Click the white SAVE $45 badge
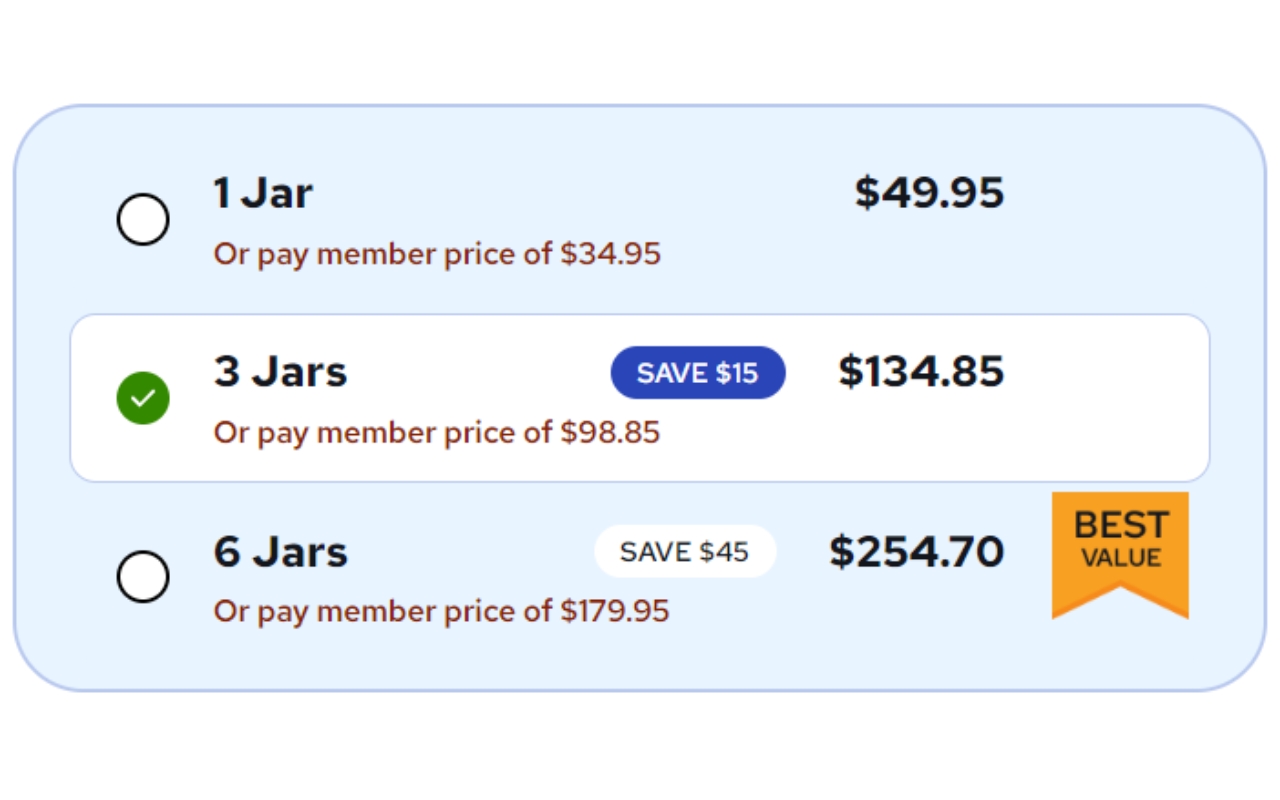The image size is (1280, 800). 685,552
